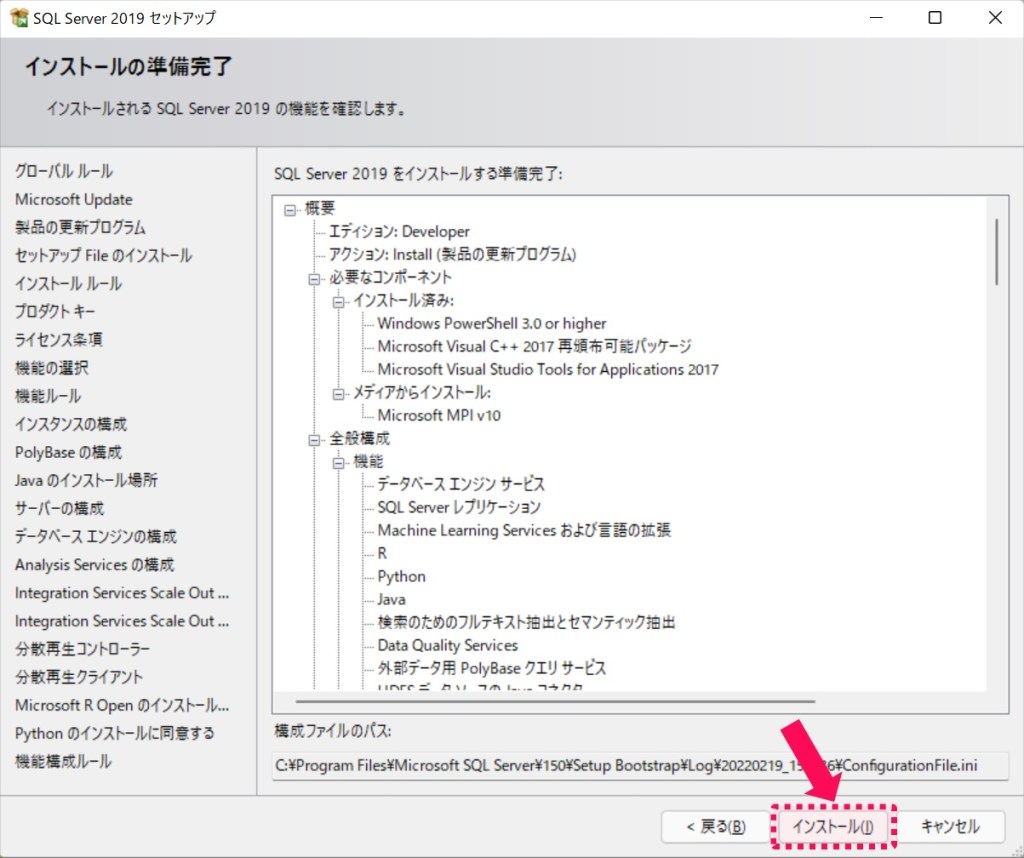Close the SQL Server 2019 setup window
The height and width of the screenshot is (858, 1024).
coord(995,18)
